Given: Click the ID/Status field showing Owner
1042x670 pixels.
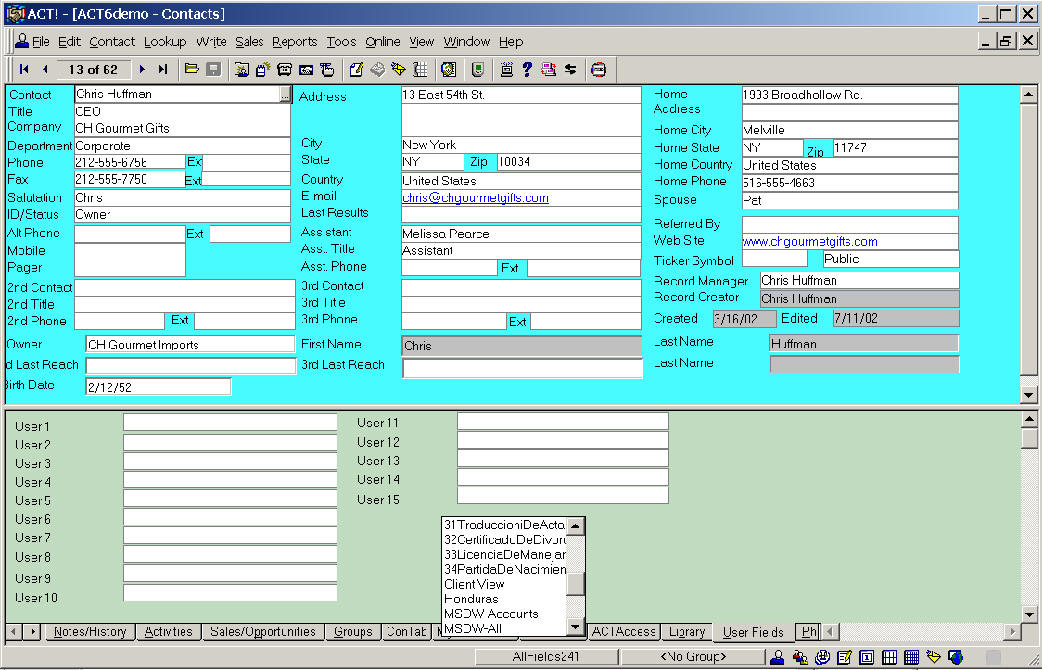Looking at the screenshot, I should [182, 215].
